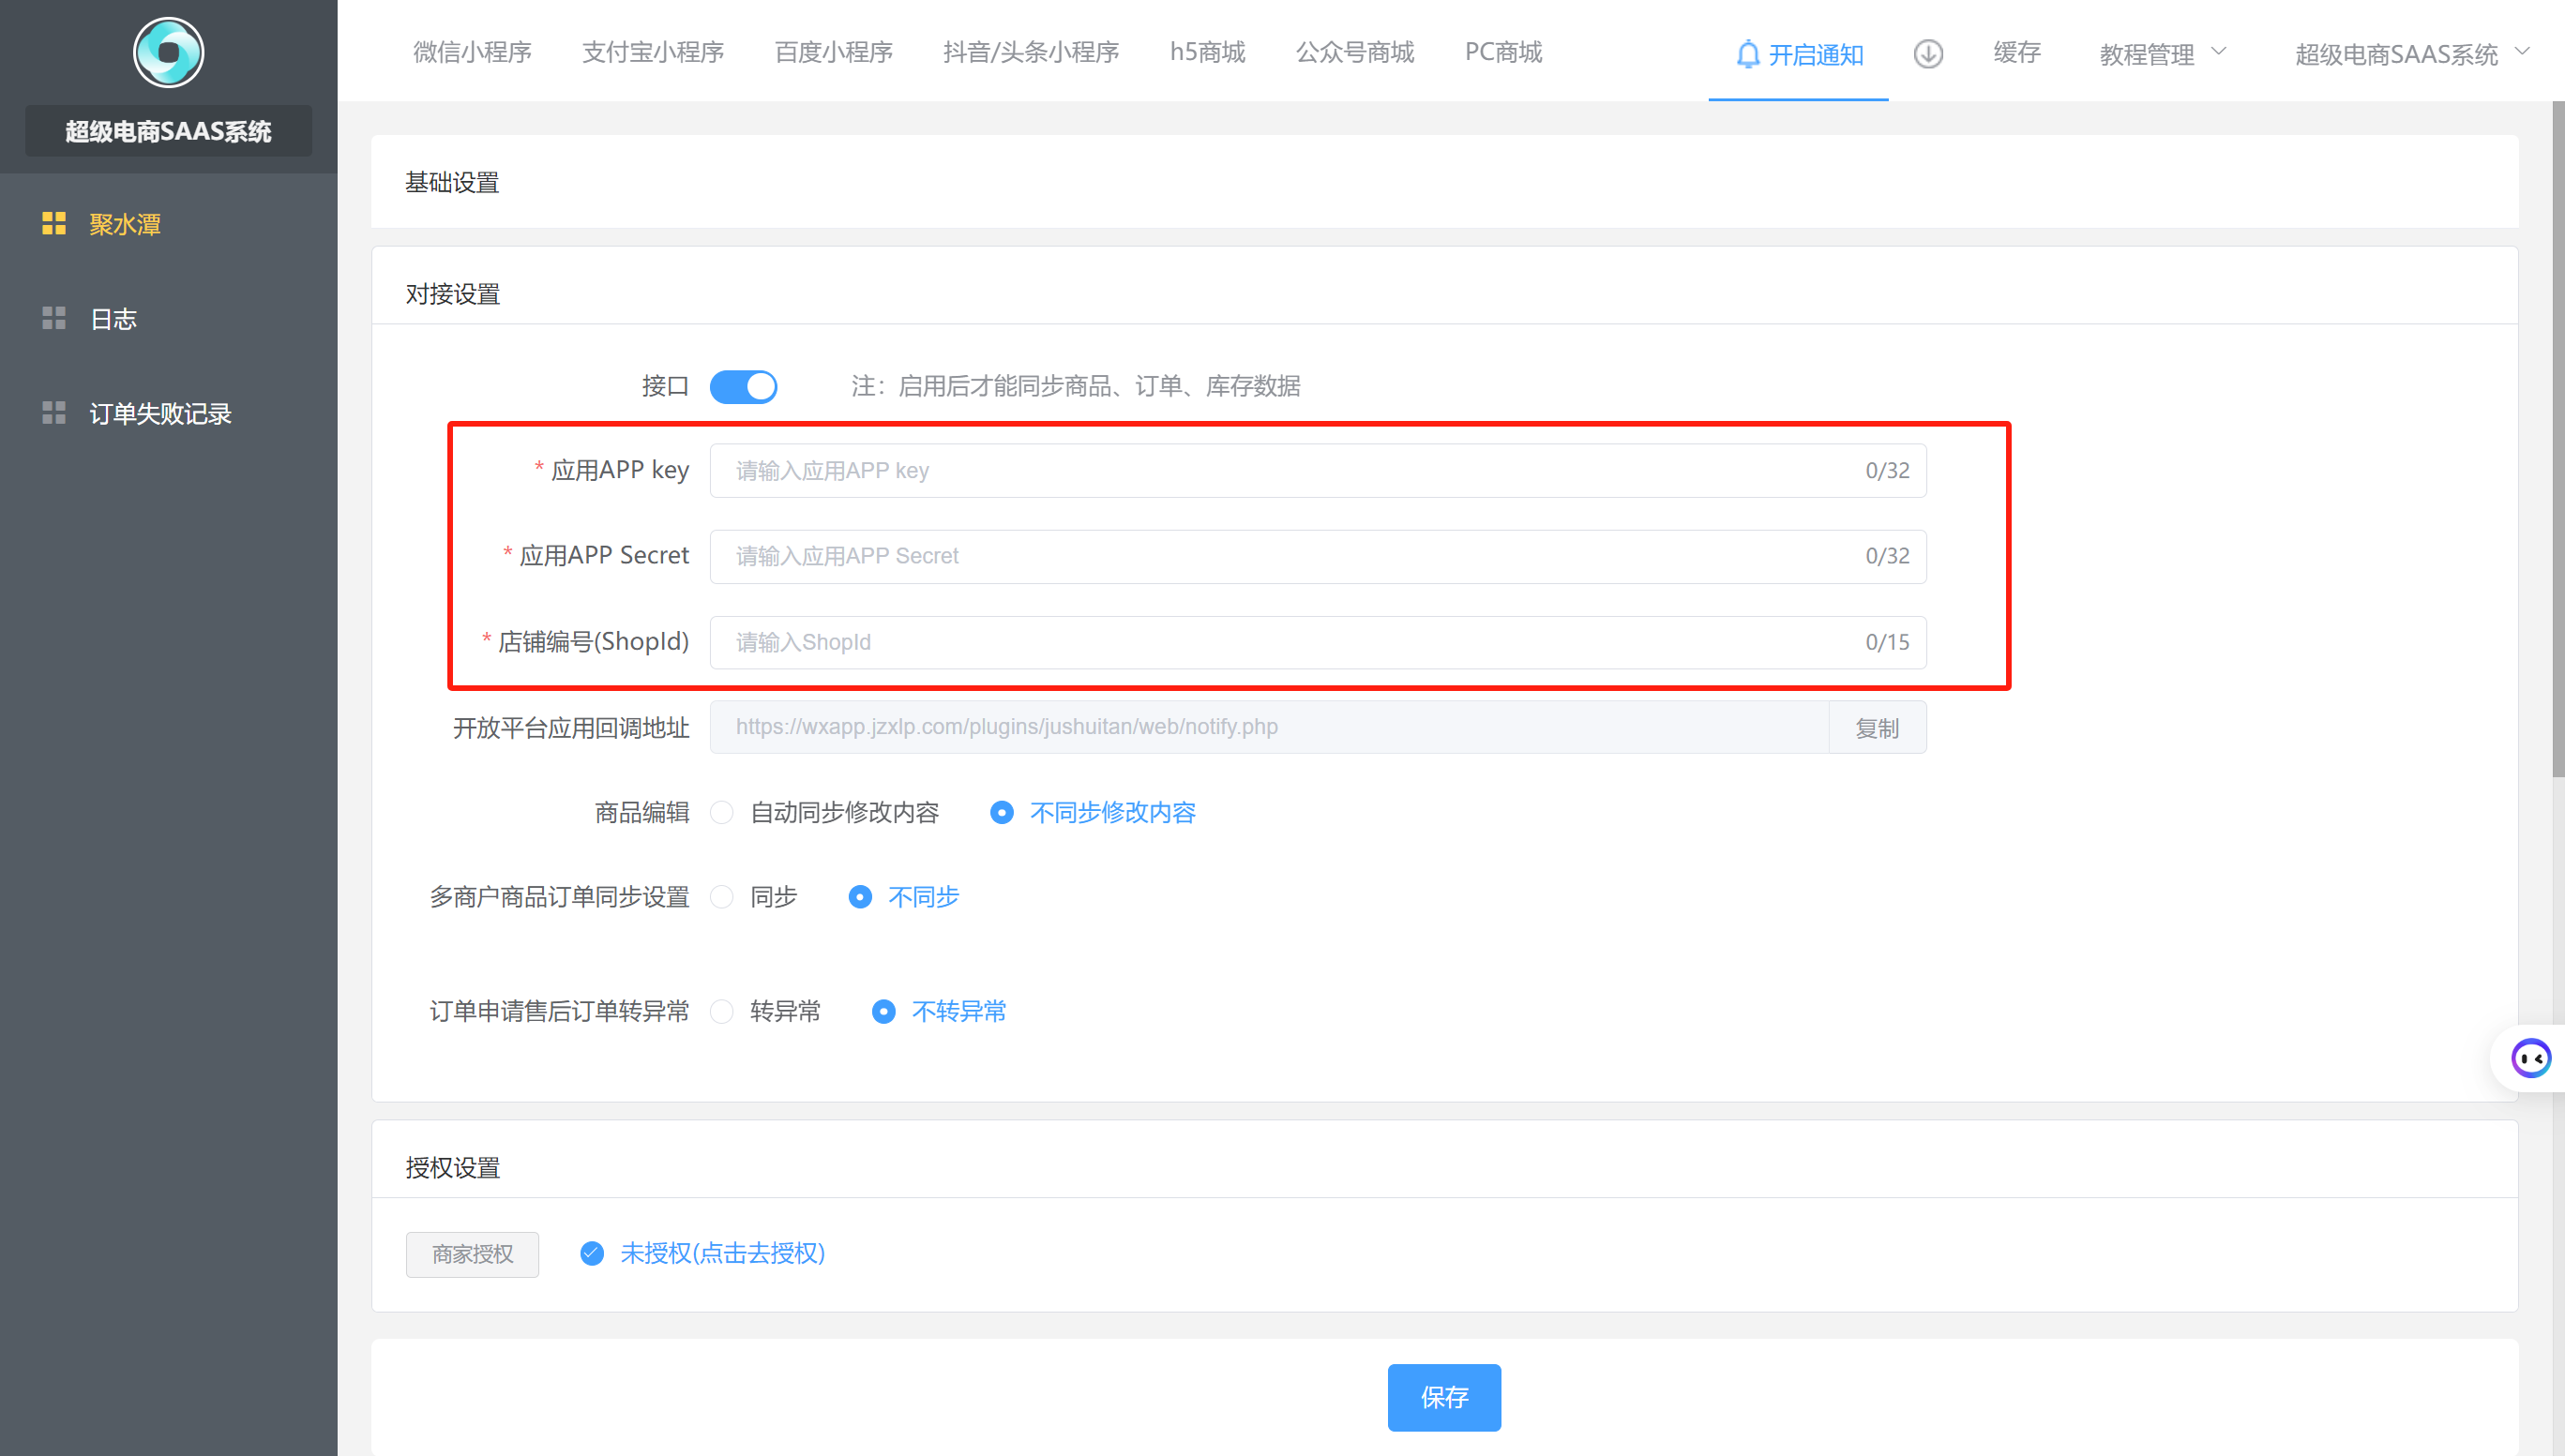Choose 同步 for multi-merchant order sync
Image resolution: width=2565 pixels, height=1456 pixels.
(x=722, y=897)
